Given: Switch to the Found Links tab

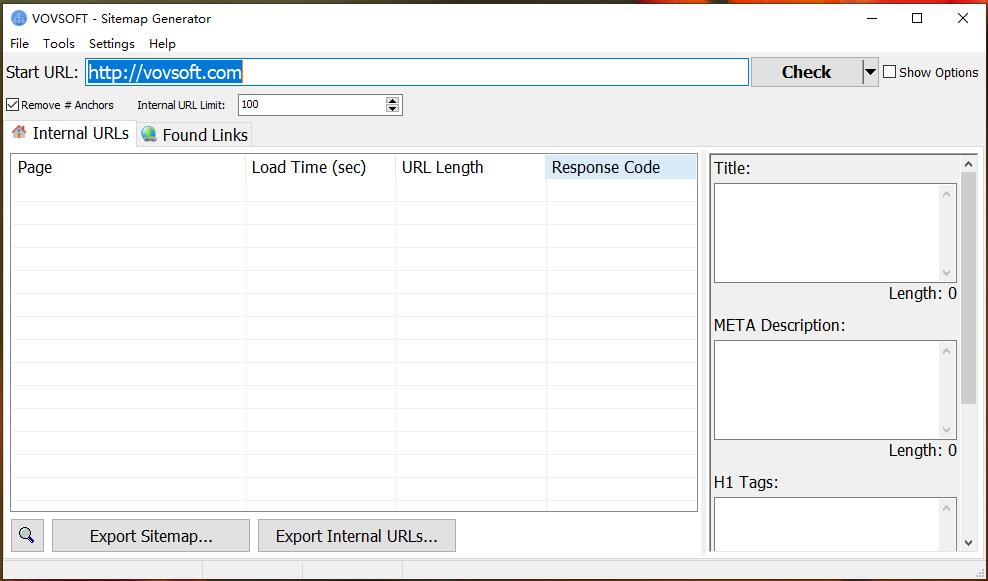Looking at the screenshot, I should 195,135.
